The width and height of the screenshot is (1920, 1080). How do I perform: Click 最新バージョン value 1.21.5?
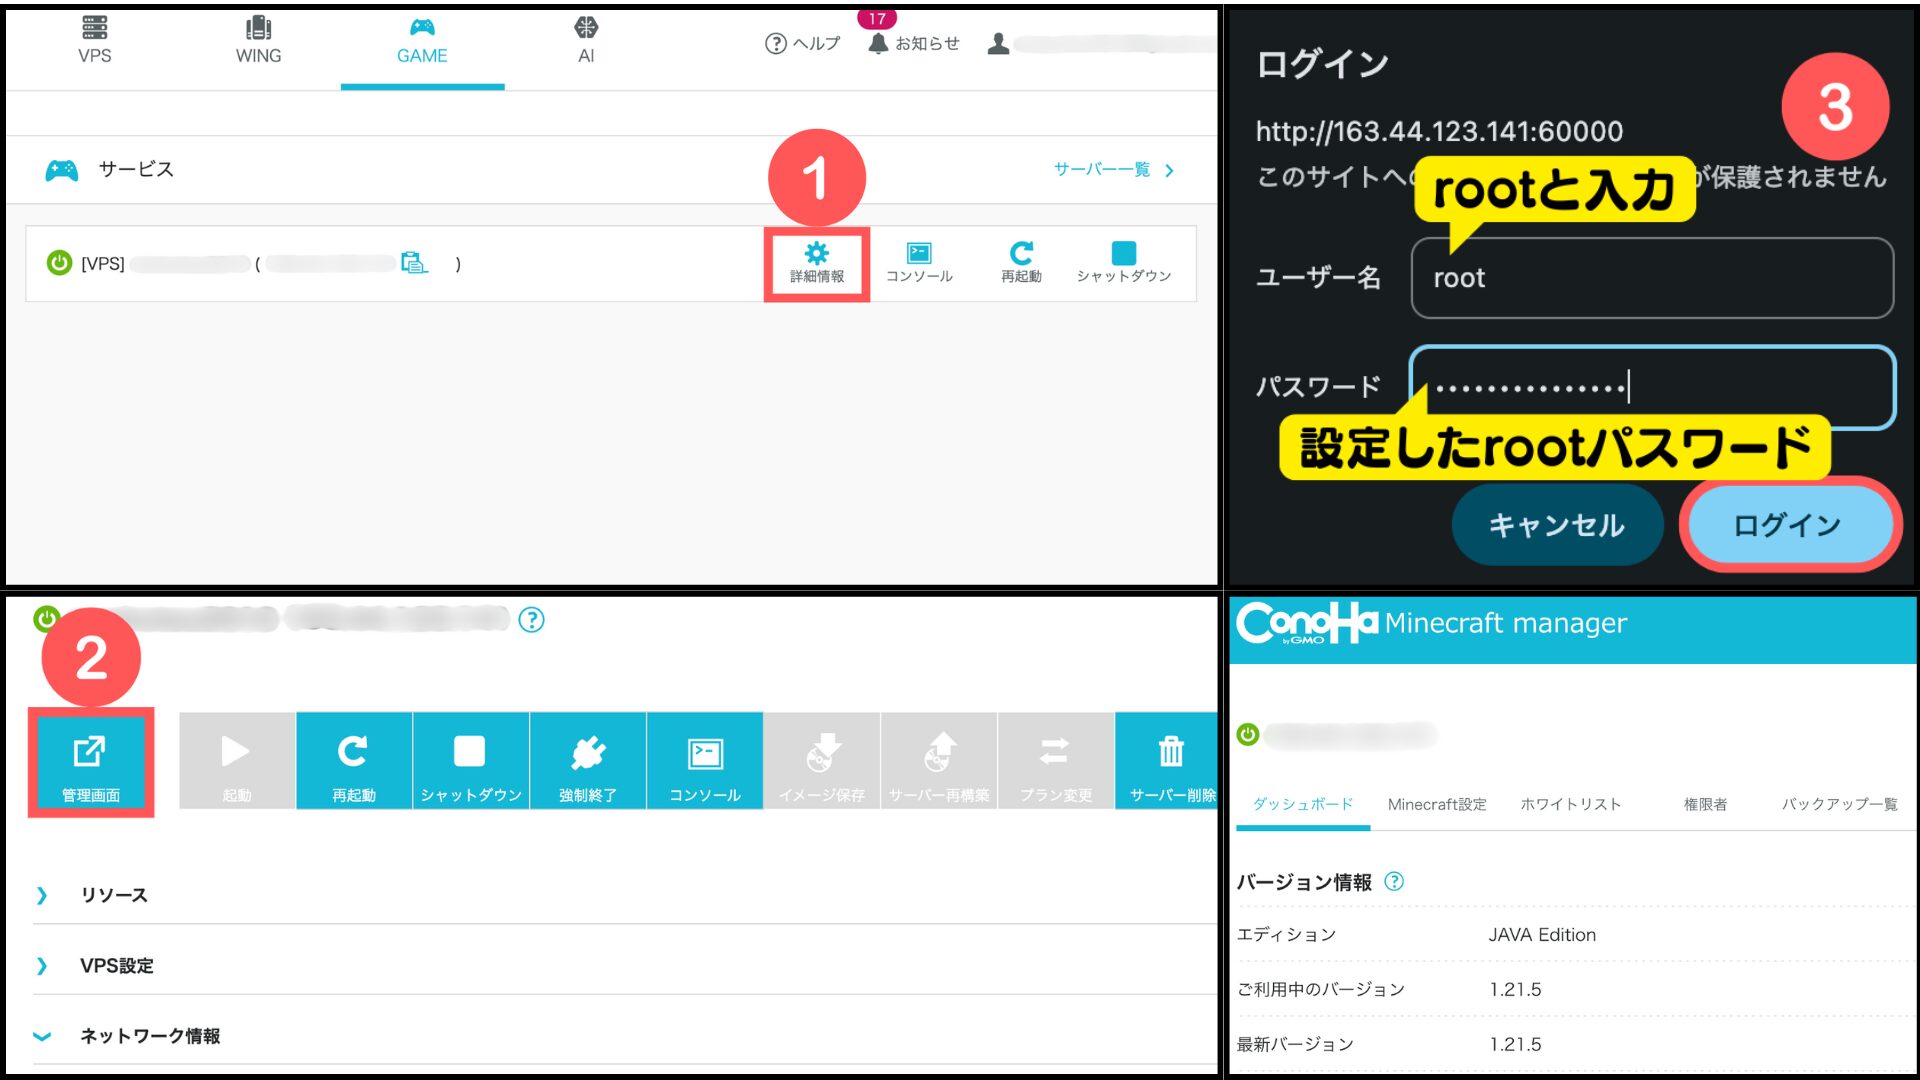pos(1515,1045)
